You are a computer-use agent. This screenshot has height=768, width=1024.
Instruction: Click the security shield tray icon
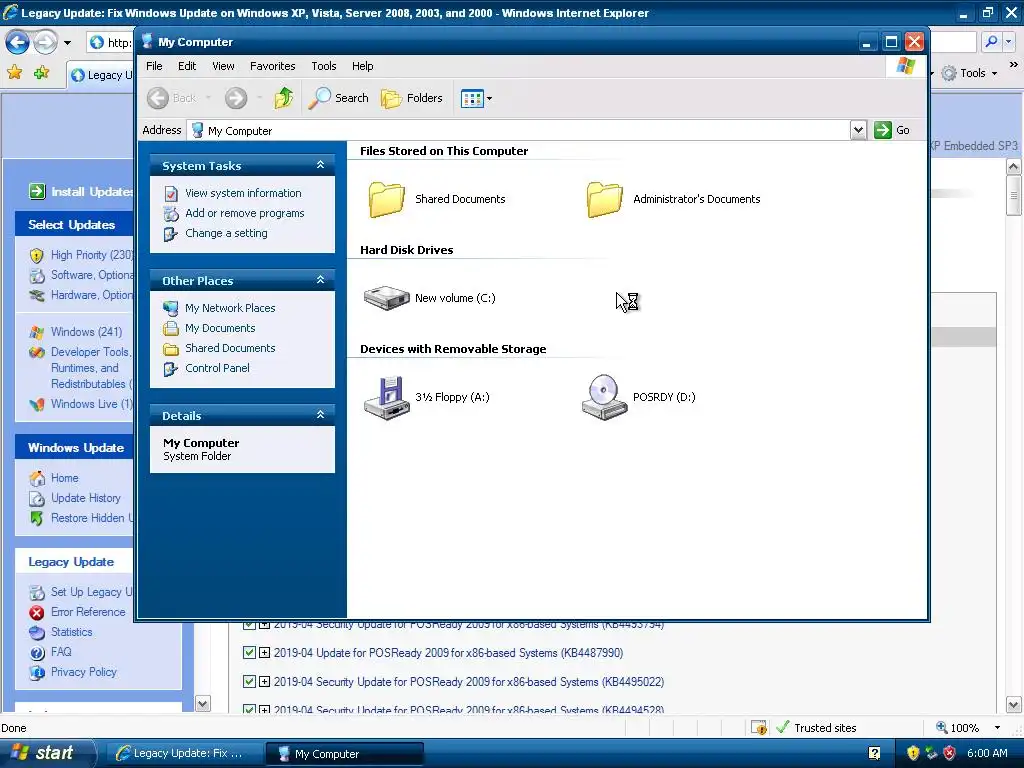(x=913, y=753)
